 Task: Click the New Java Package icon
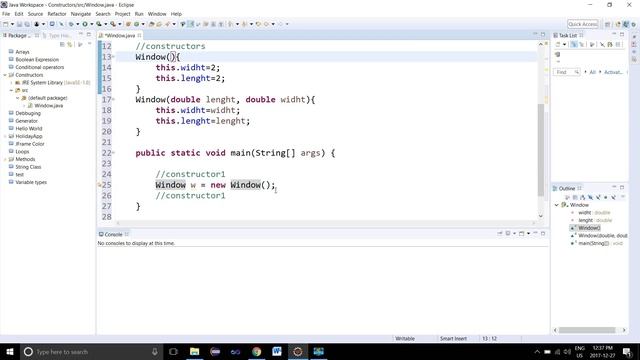click(128, 24)
